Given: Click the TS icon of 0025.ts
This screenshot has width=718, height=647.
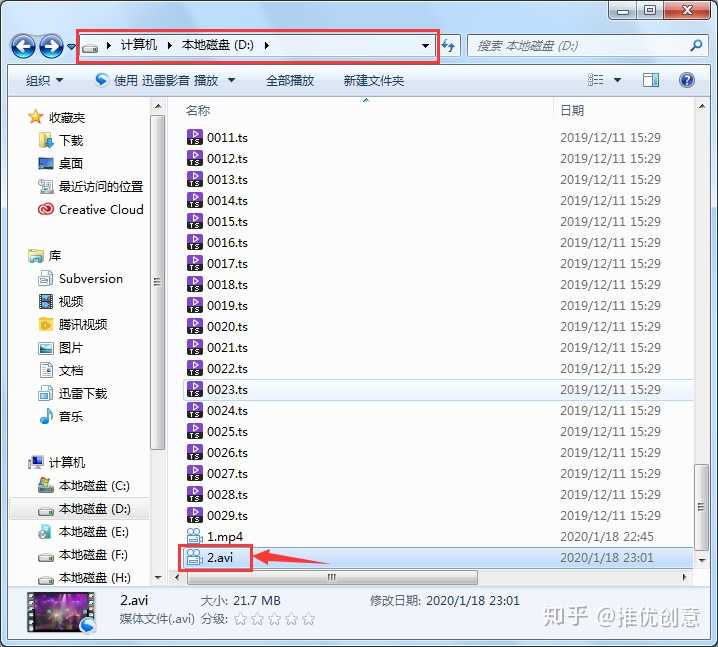Looking at the screenshot, I should click(x=195, y=431).
